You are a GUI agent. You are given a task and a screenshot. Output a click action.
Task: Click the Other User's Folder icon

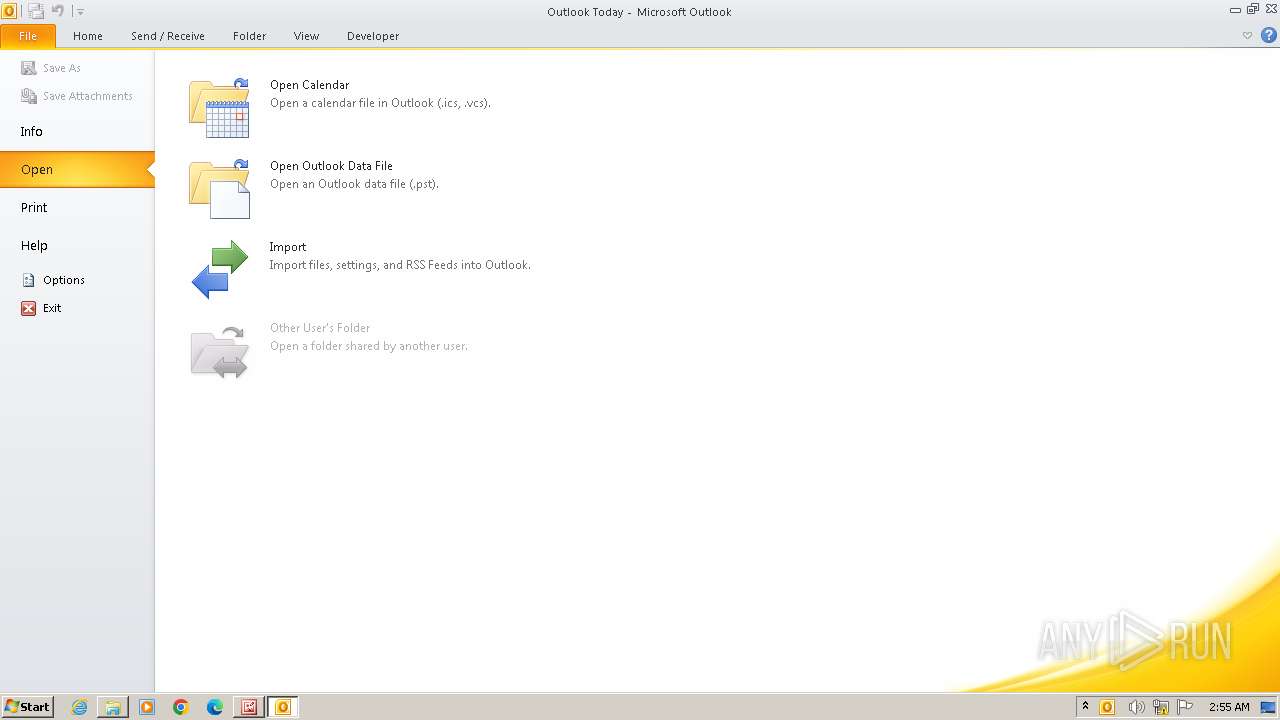[x=219, y=351]
